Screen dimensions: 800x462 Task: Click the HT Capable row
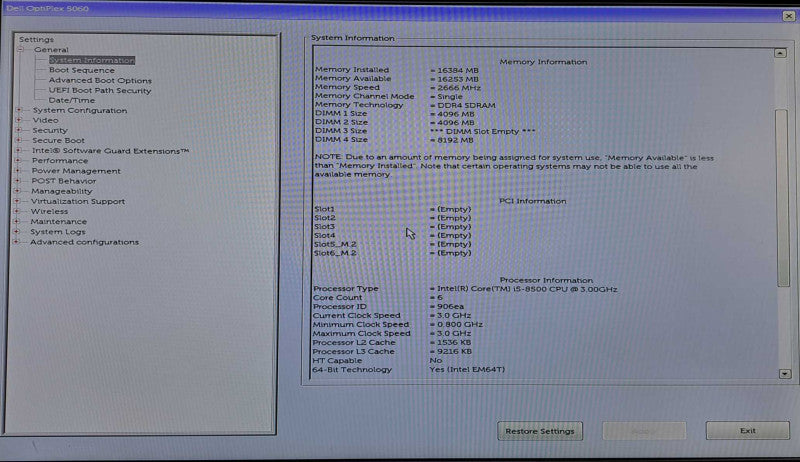378,360
